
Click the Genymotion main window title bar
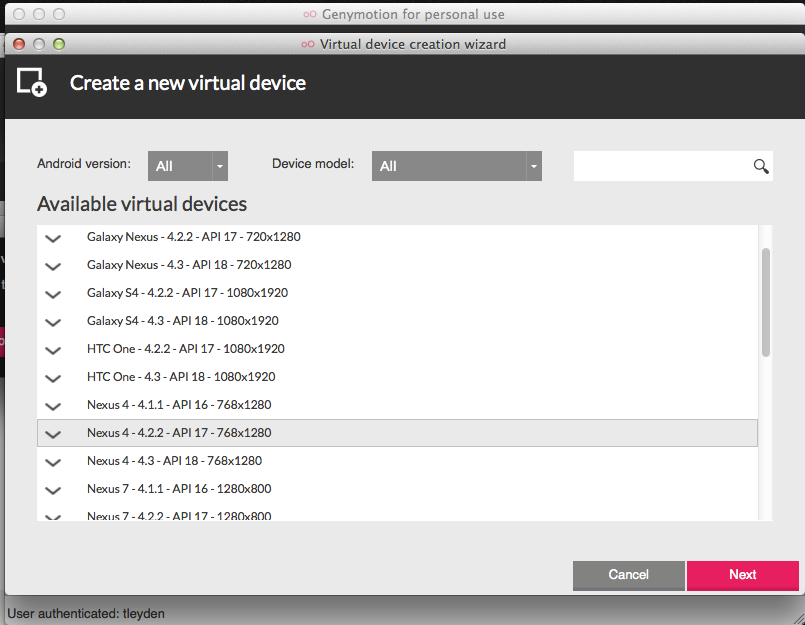coord(404,14)
